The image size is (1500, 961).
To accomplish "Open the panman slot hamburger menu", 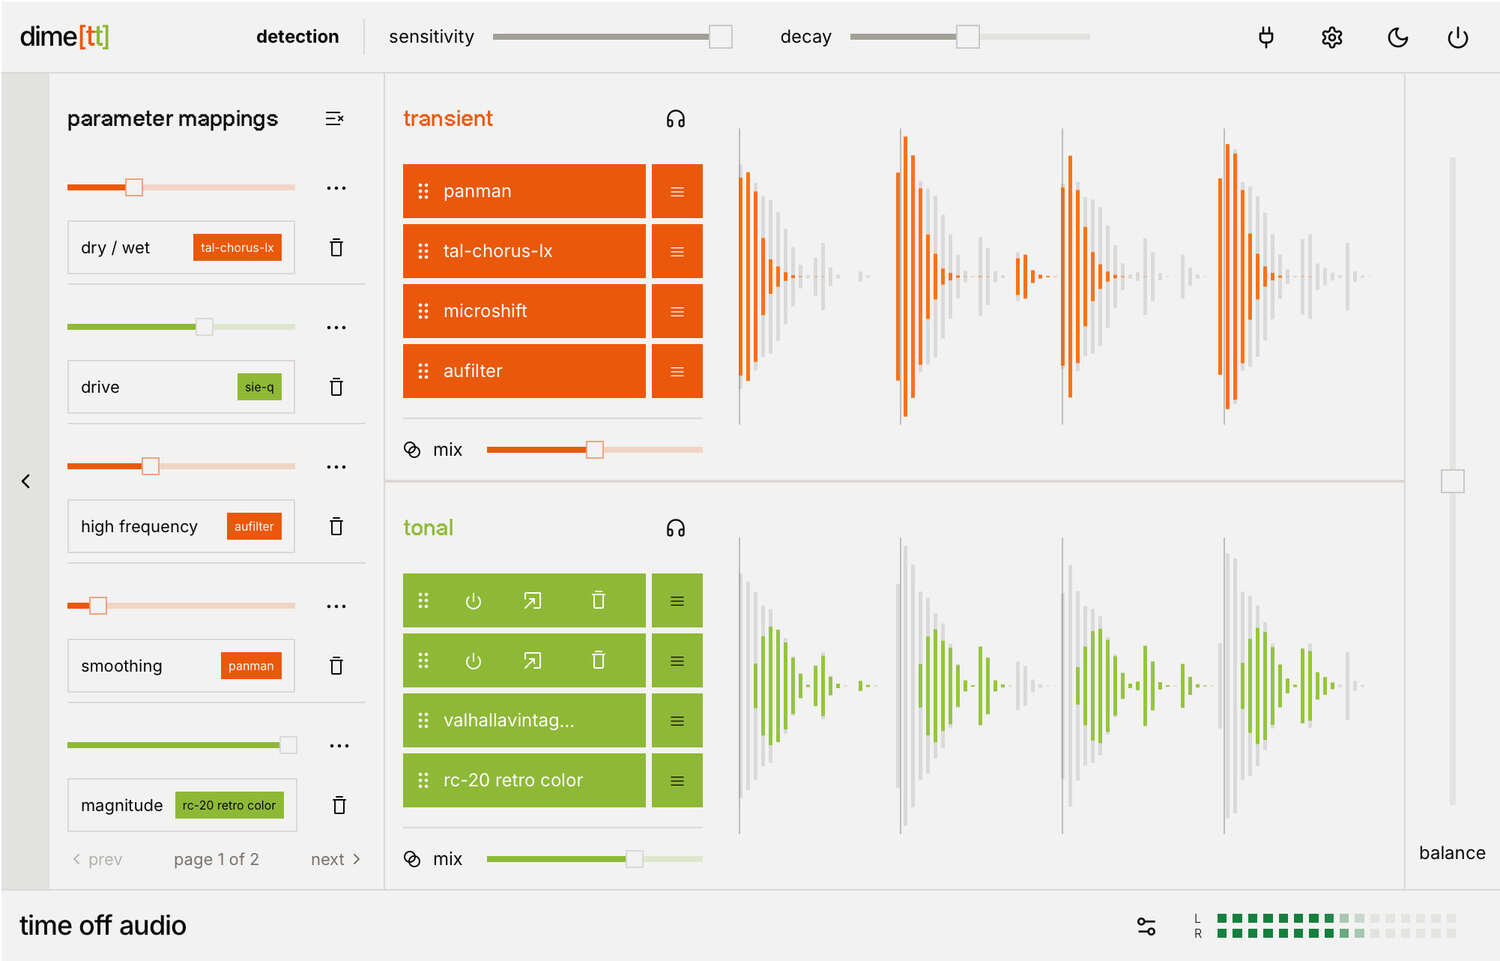I will click(x=677, y=192).
